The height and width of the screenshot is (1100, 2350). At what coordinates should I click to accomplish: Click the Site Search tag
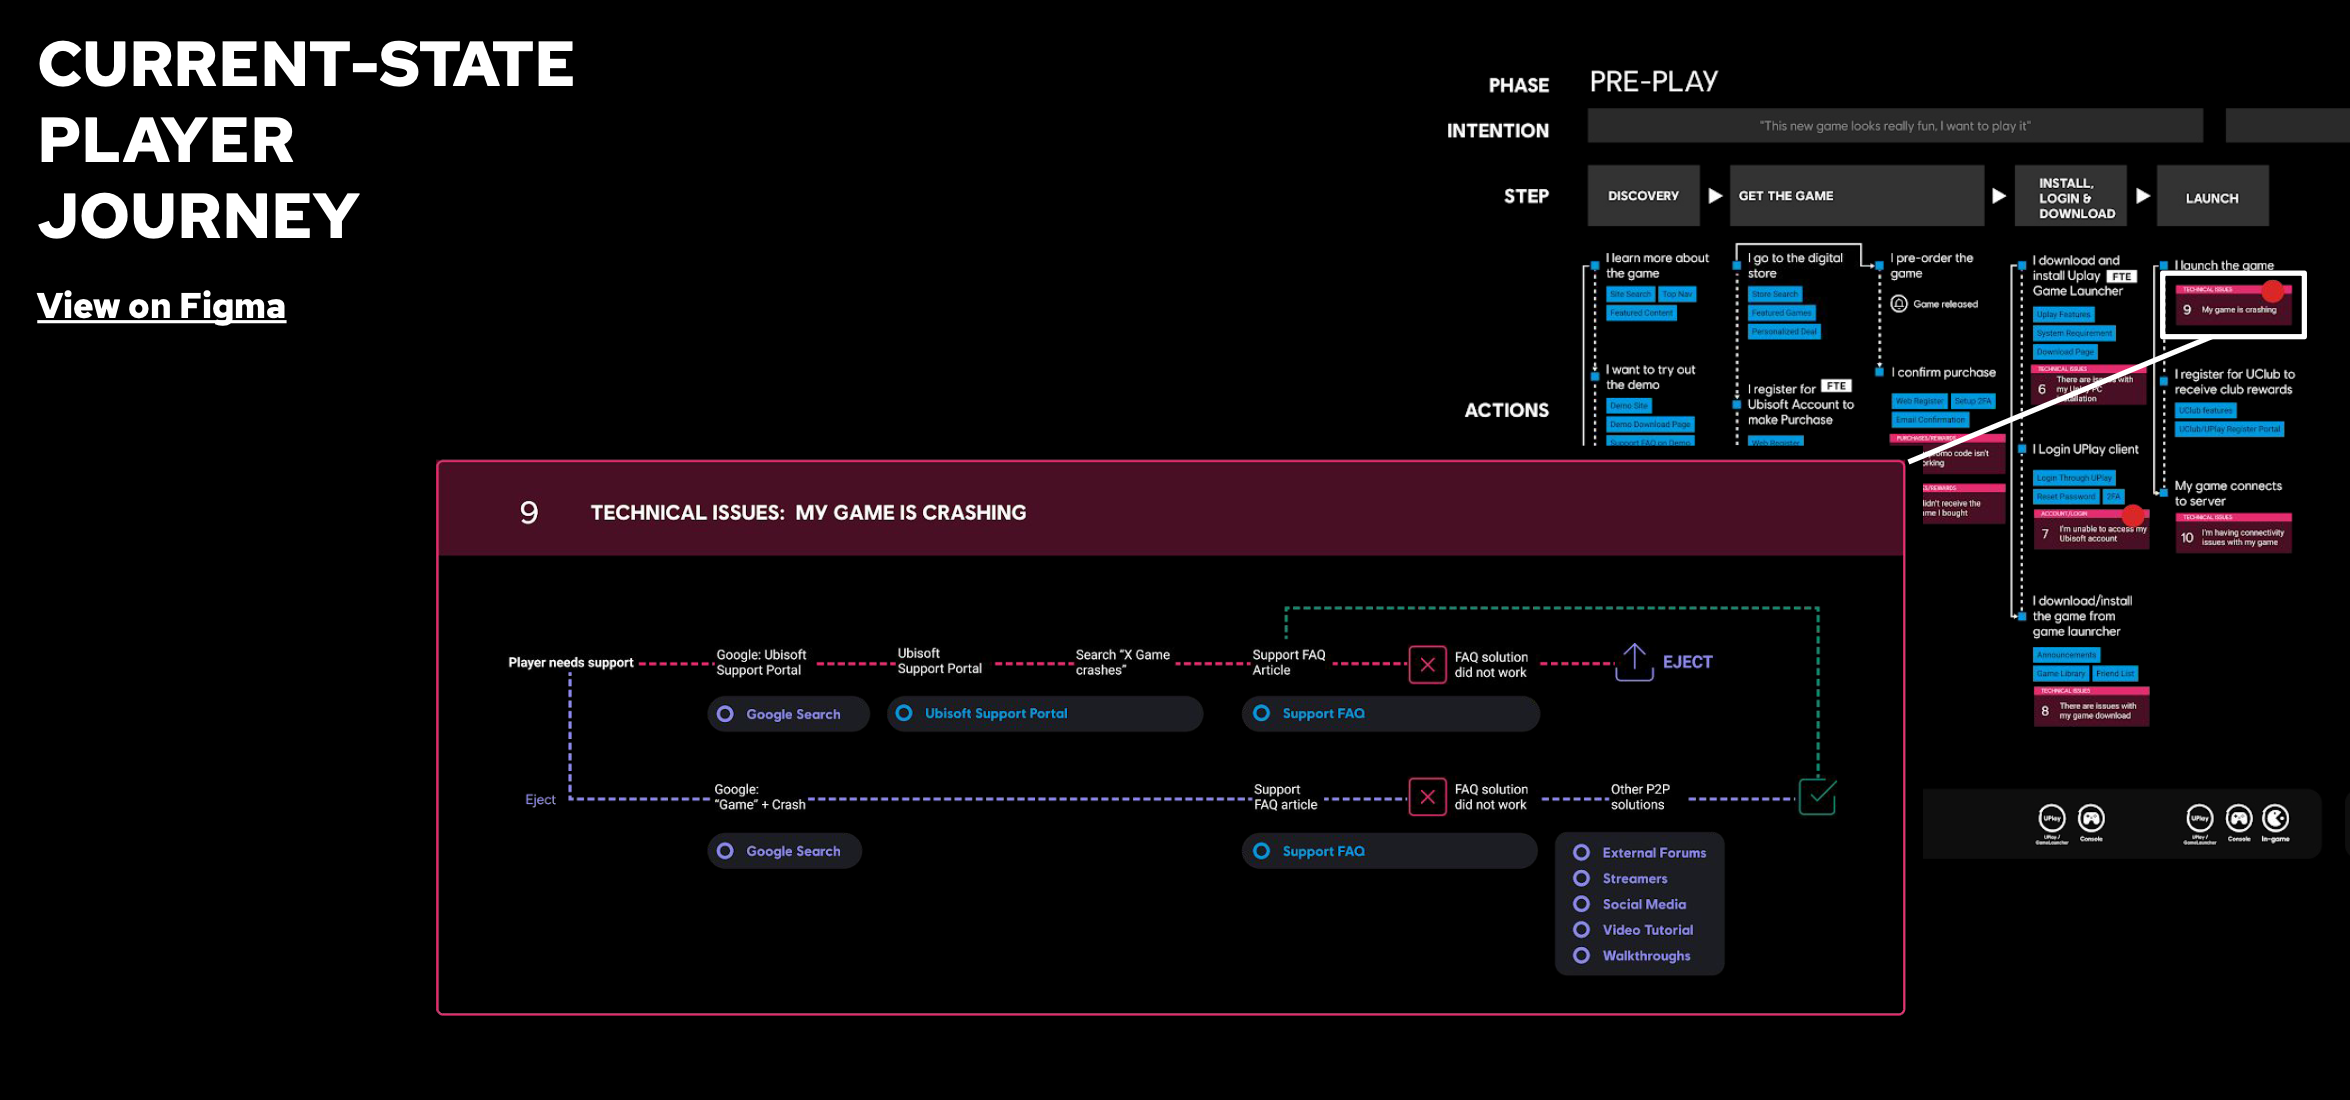(1630, 294)
